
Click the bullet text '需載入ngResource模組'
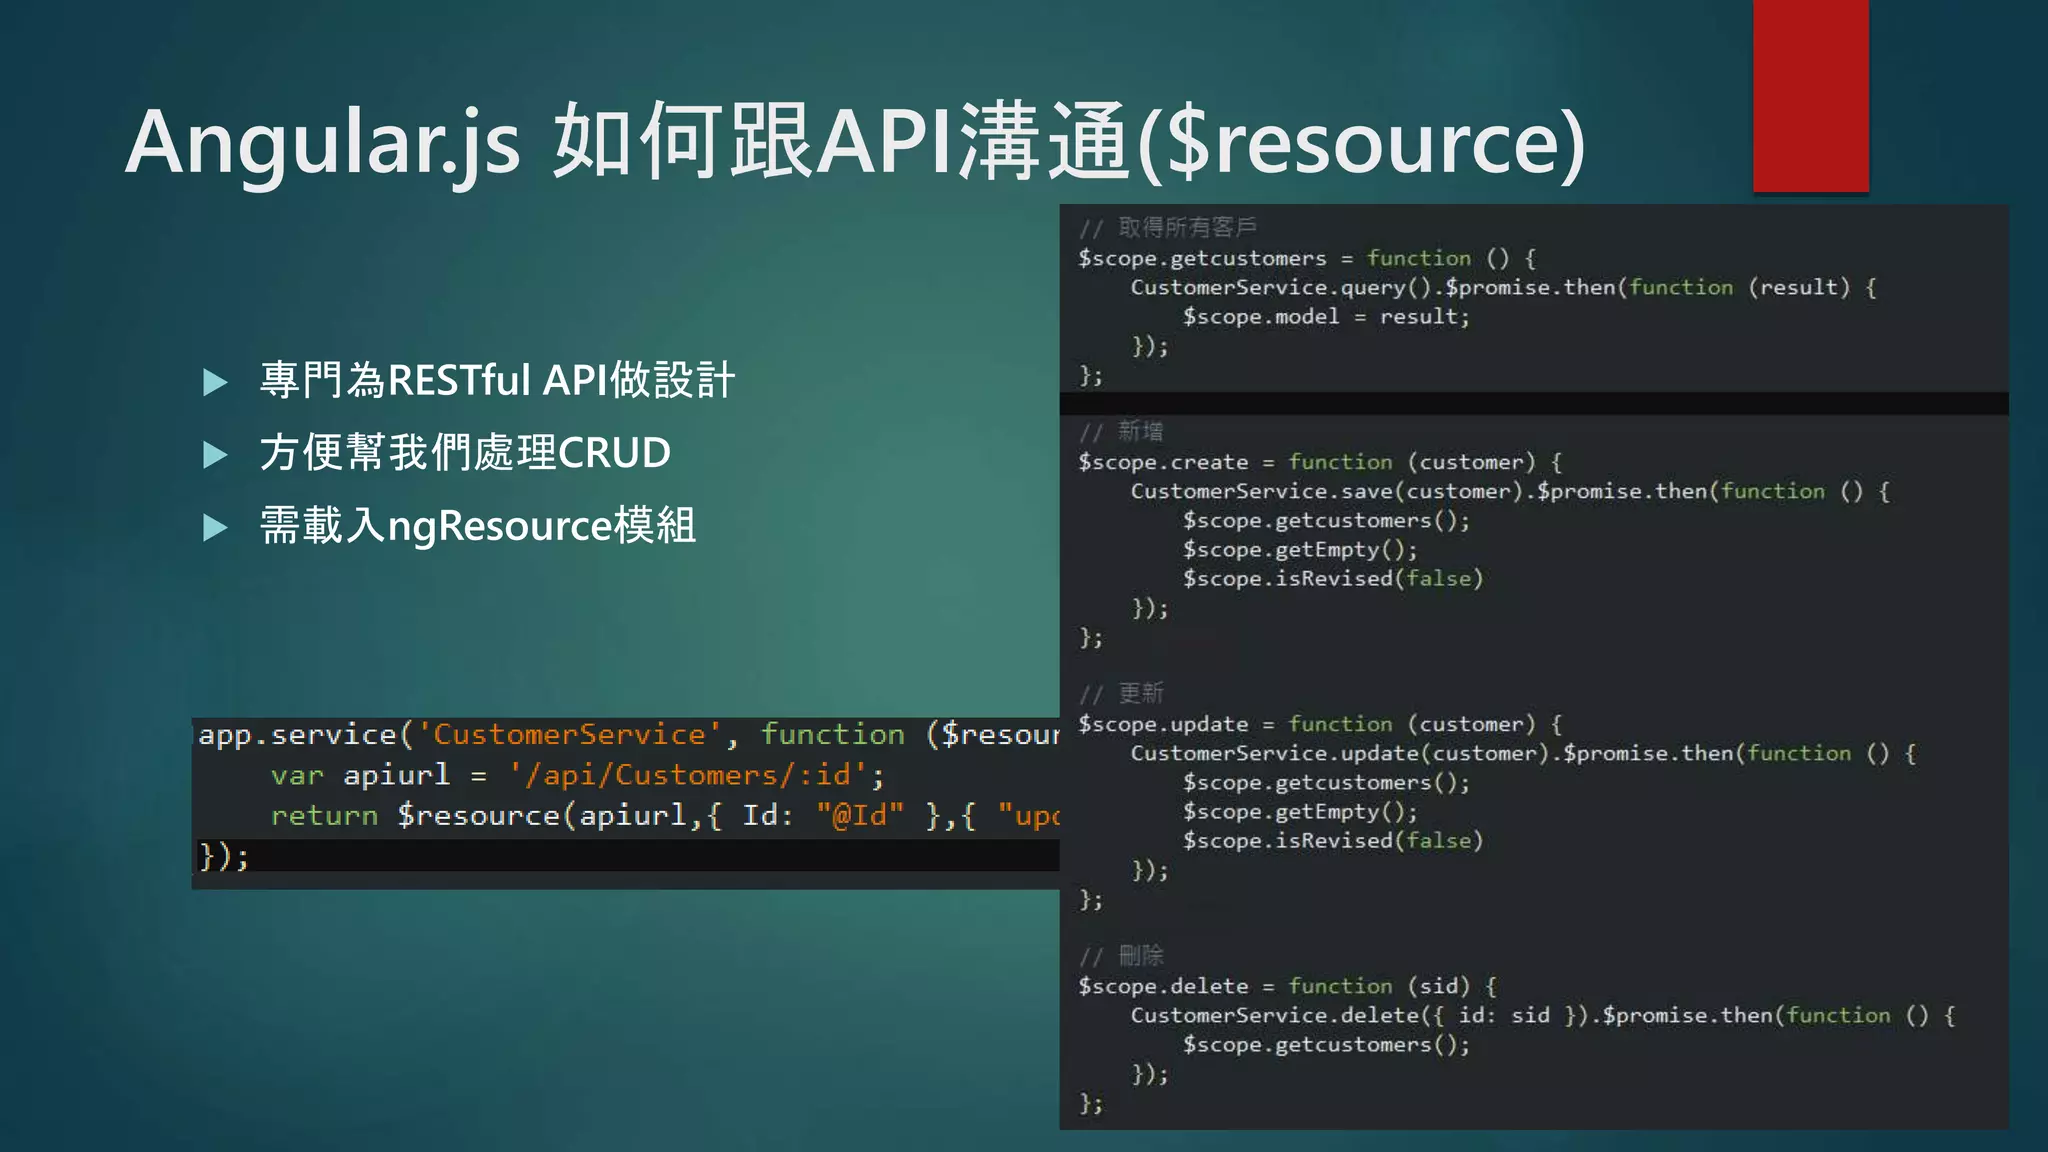click(x=478, y=525)
